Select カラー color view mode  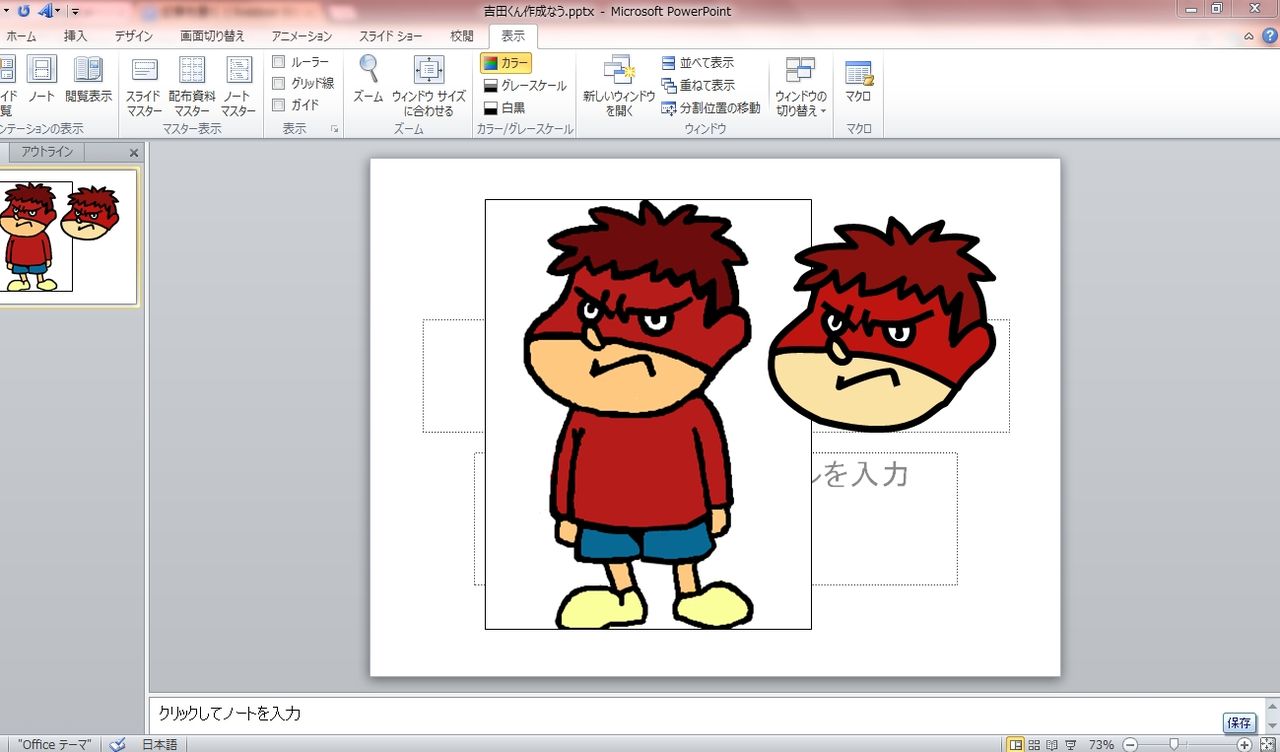pyautogui.click(x=505, y=63)
